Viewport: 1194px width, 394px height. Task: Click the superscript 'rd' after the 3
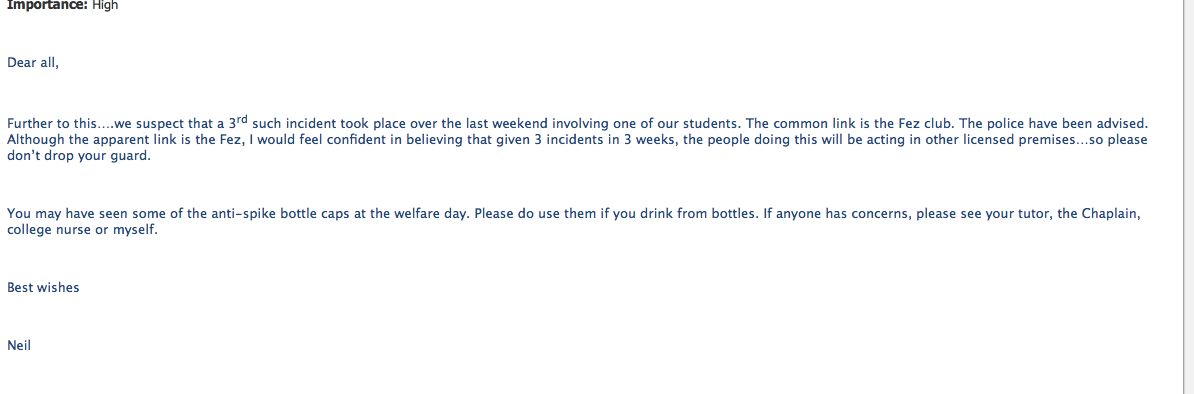(242, 119)
